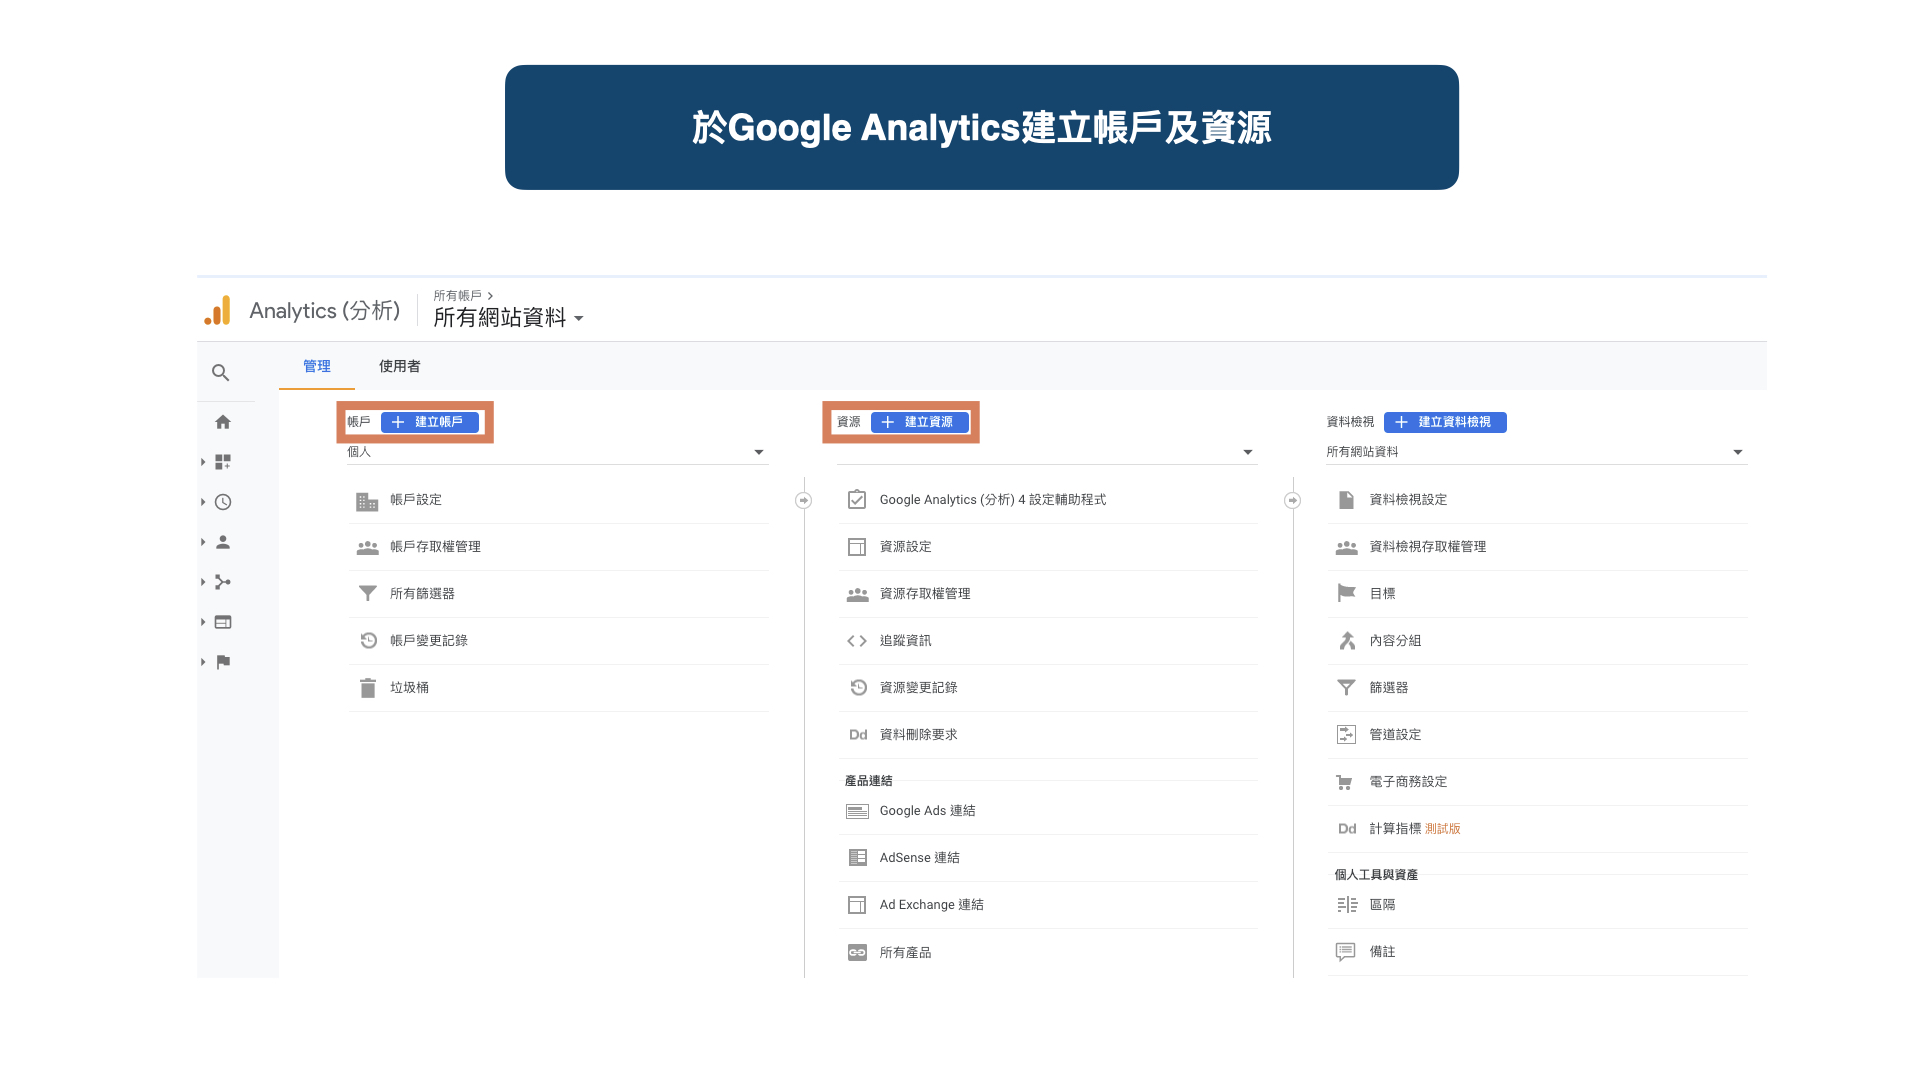This screenshot has height=1080, width=1920.
Task: Click the arrow circle between property and view columns
Action: [1292, 500]
